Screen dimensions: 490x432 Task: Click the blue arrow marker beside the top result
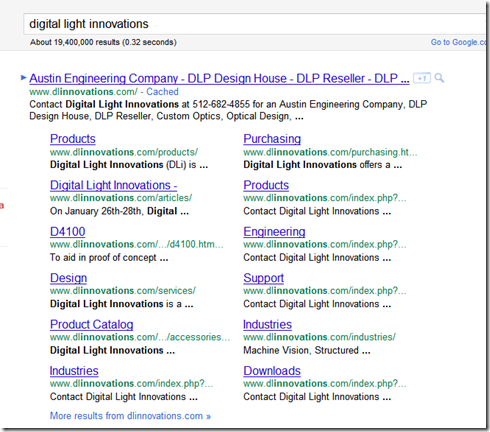[24, 78]
